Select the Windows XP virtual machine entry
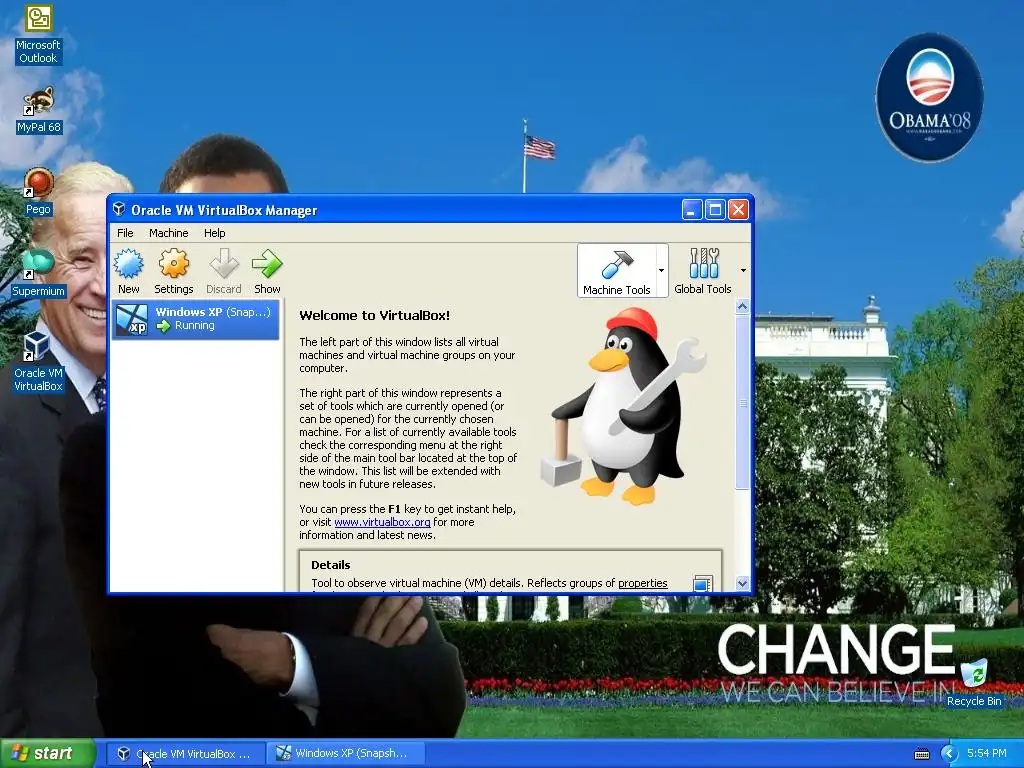 point(197,319)
